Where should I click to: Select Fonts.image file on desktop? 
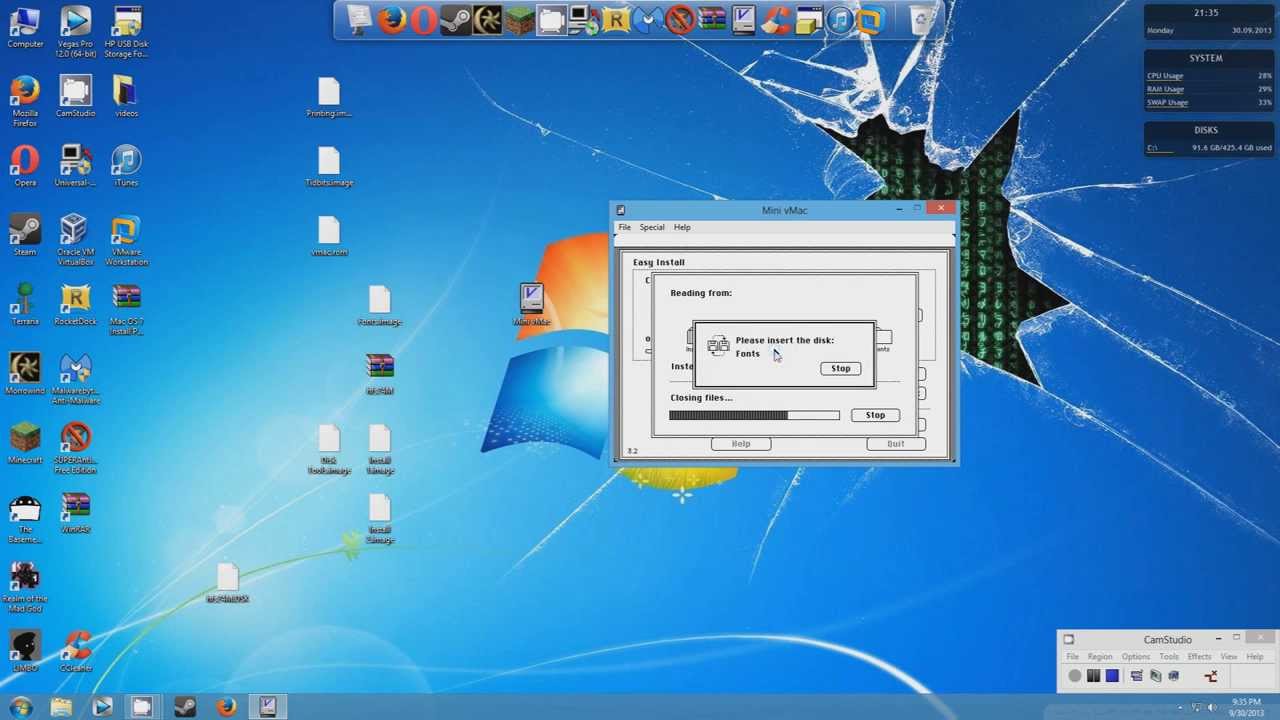[x=379, y=306]
